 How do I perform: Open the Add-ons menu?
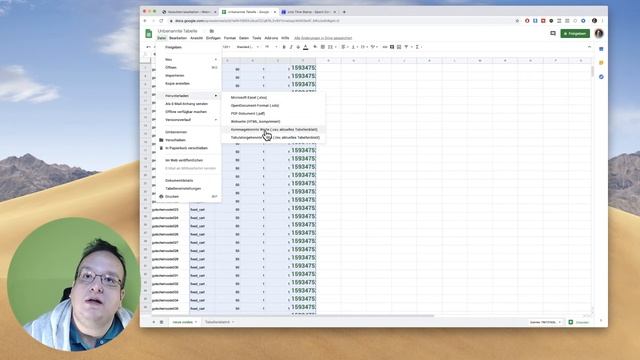[271, 38]
